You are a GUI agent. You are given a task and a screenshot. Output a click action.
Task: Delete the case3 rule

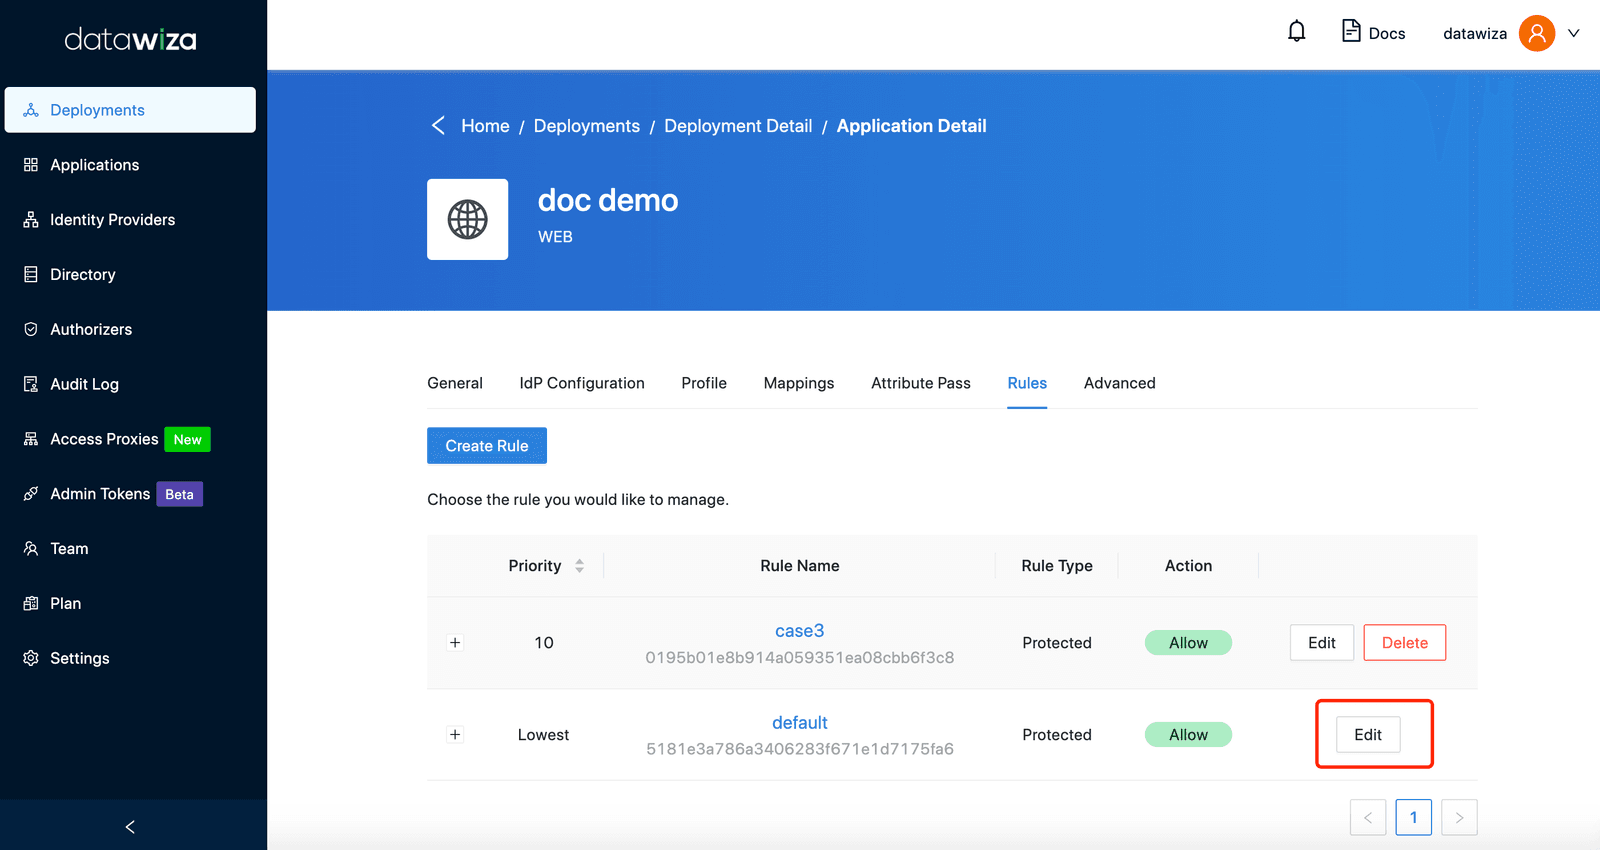click(1404, 643)
